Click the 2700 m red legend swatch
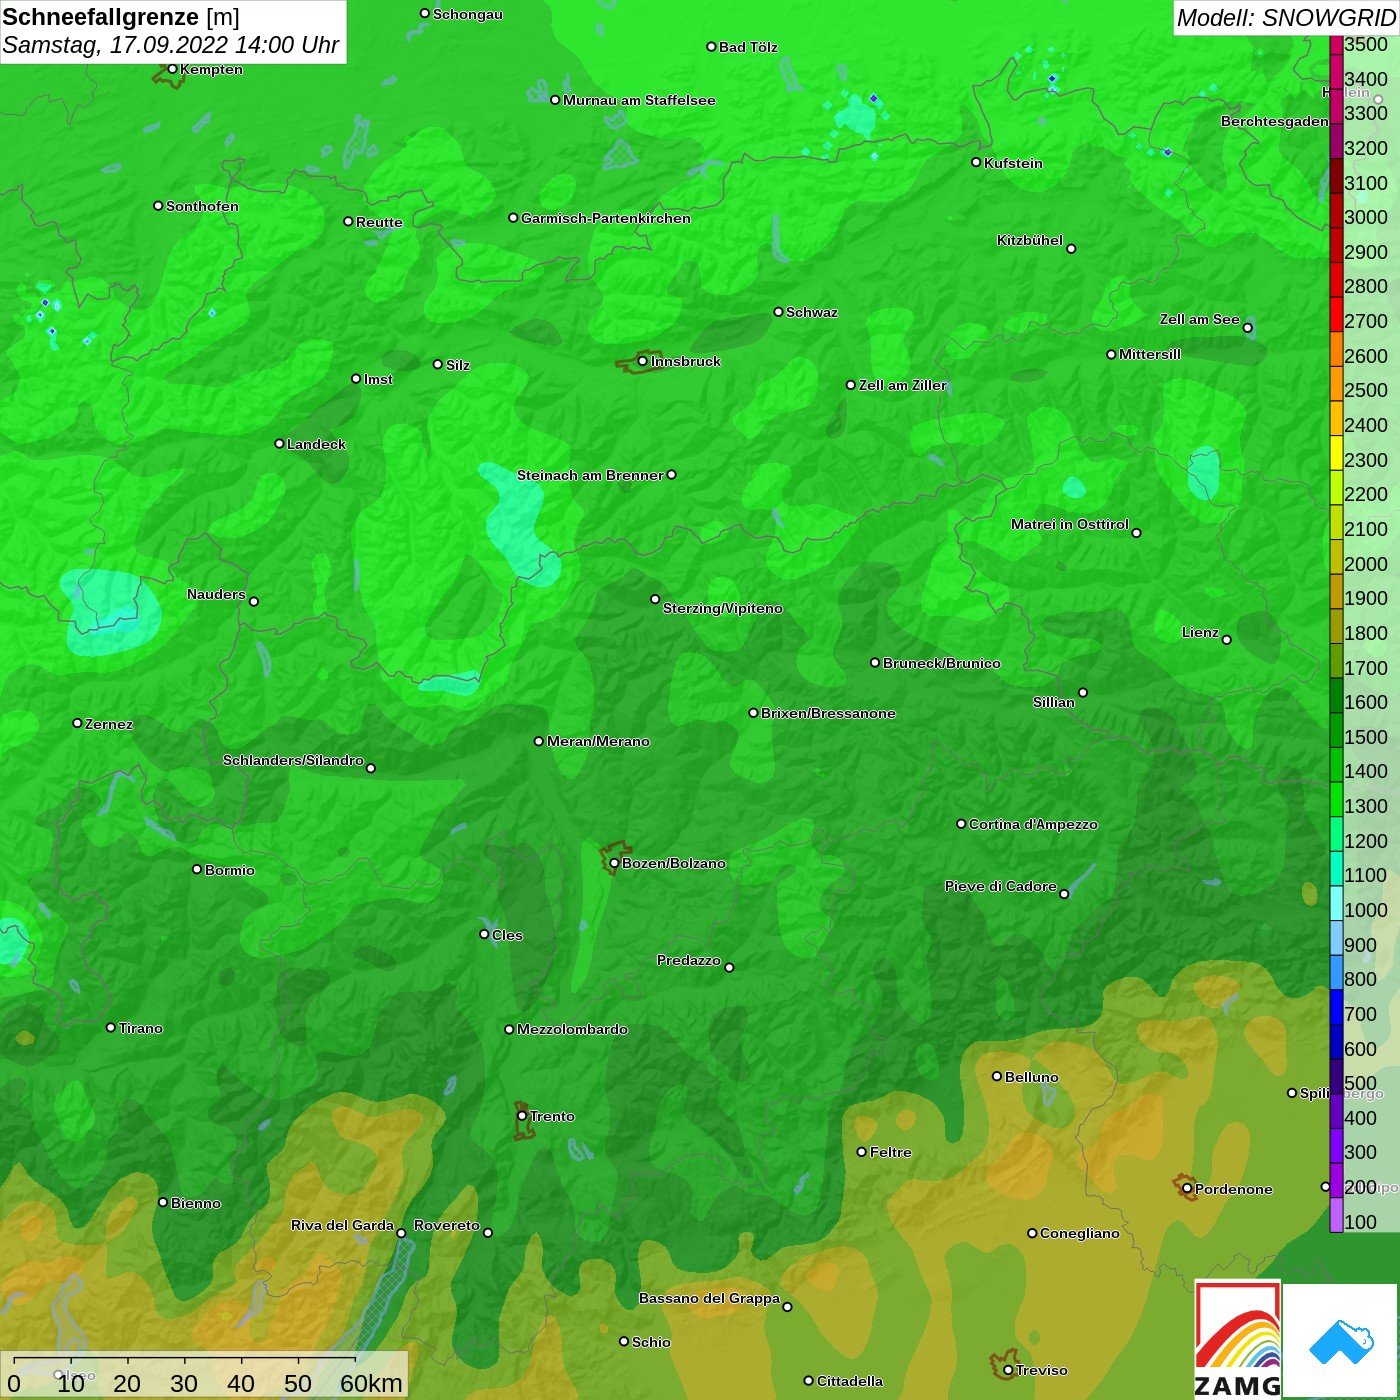This screenshot has width=1400, height=1400. pos(1336,314)
